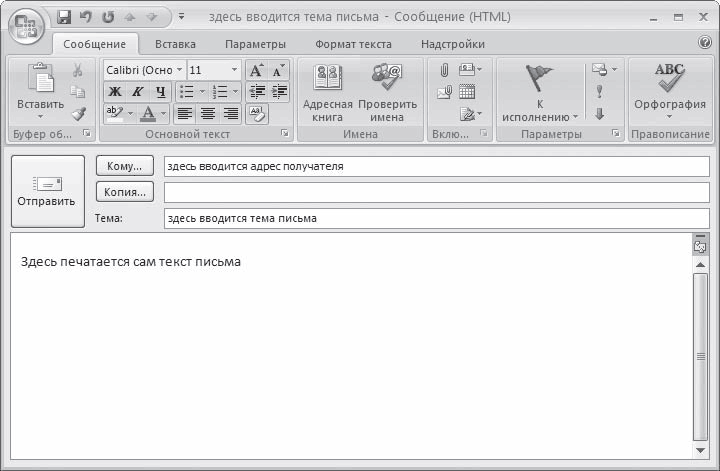
Task: Attach a file with paperclip icon
Action: pos(444,70)
